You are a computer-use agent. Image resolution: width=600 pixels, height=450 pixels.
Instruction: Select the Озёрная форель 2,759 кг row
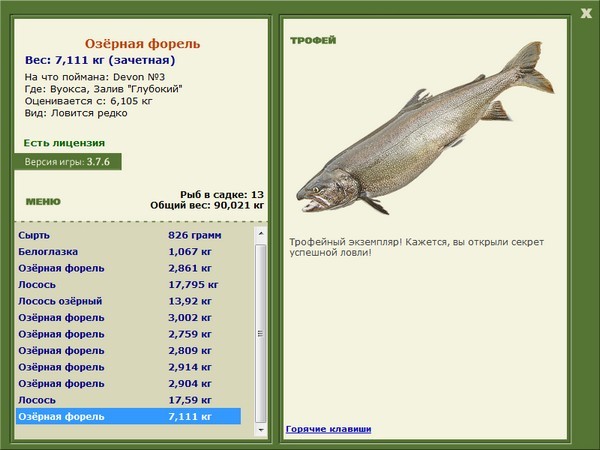(x=128, y=334)
